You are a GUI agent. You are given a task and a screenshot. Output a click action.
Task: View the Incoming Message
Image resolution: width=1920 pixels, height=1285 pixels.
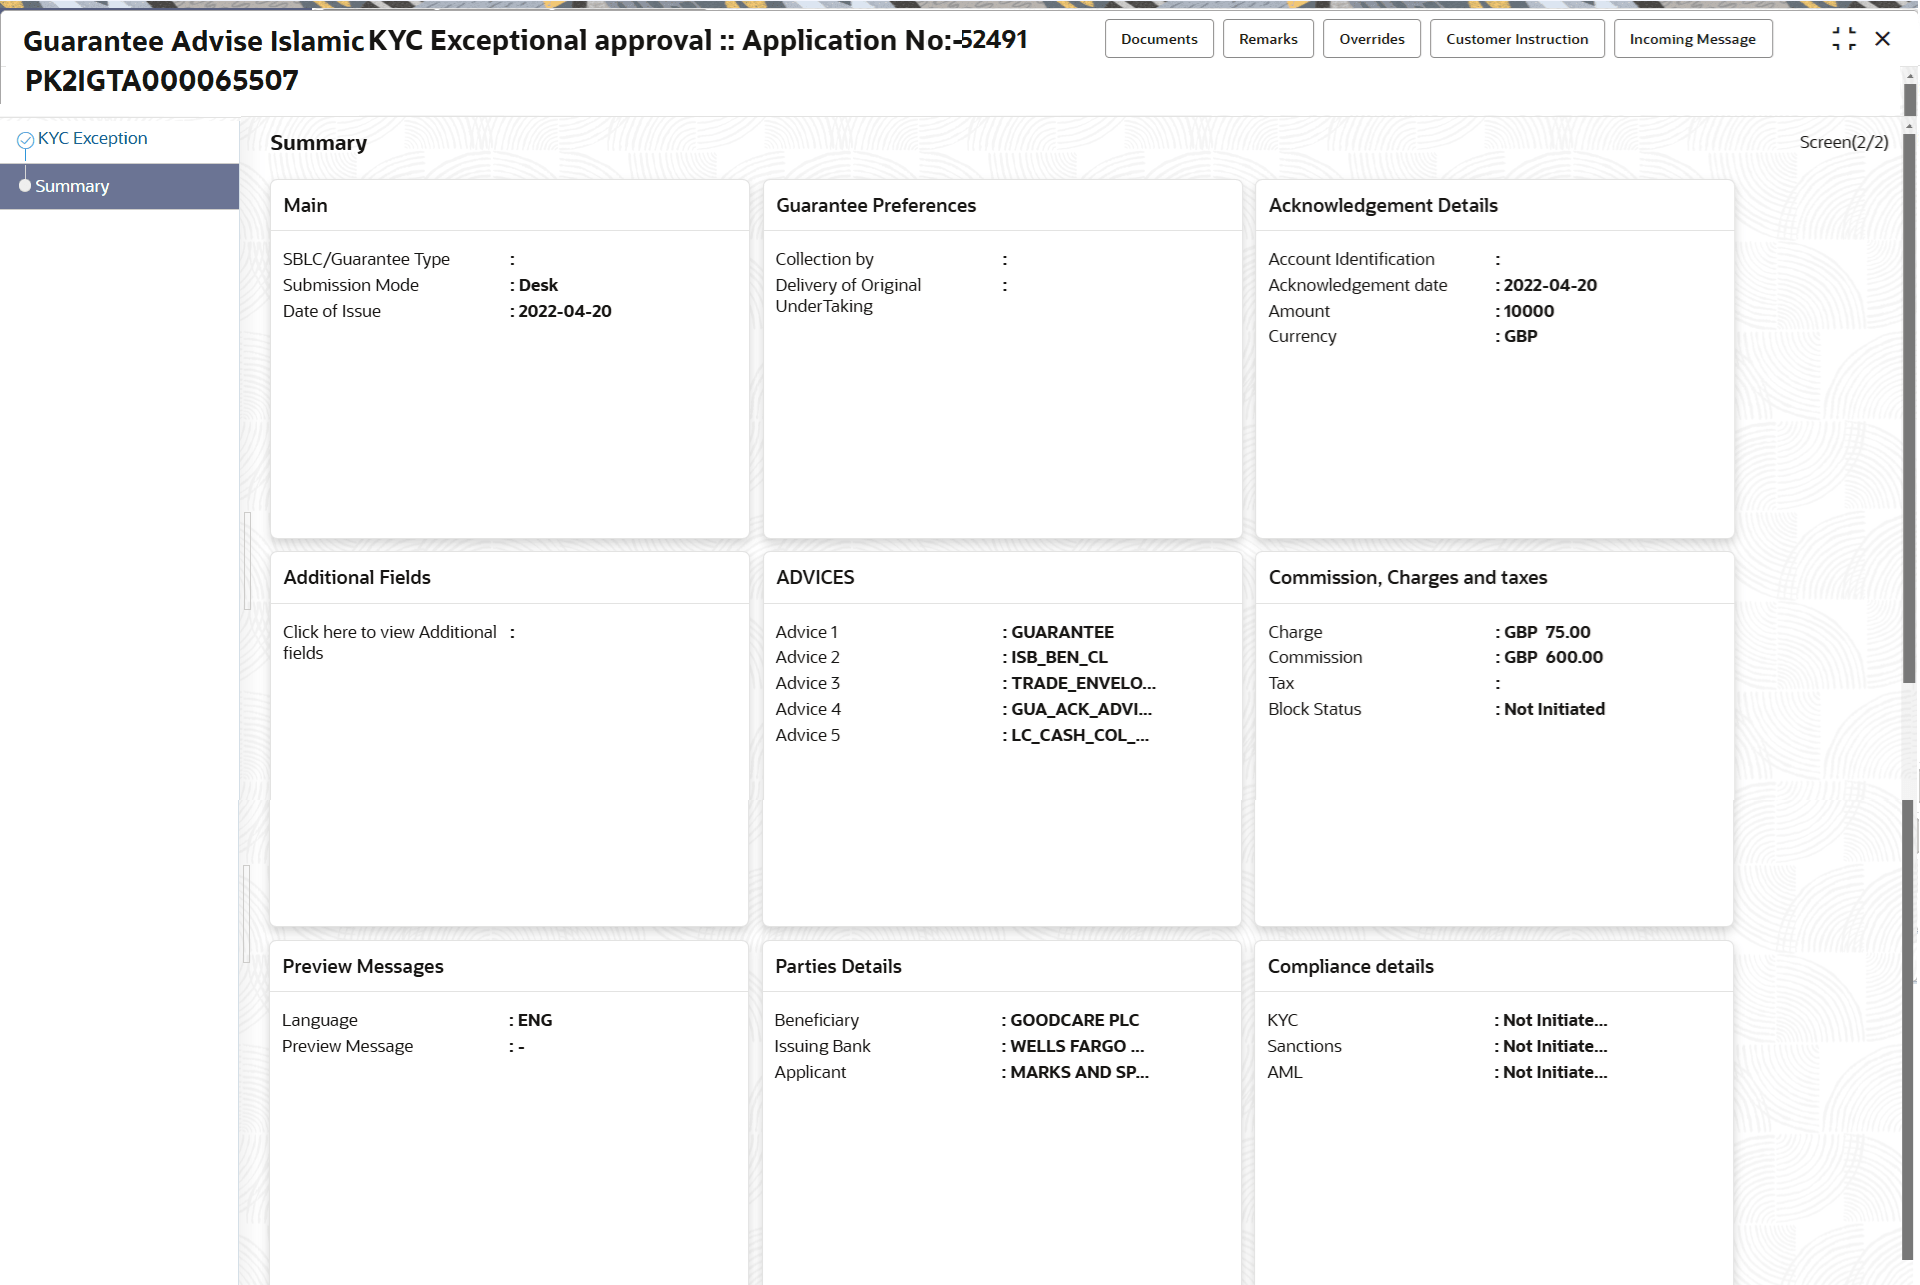tap(1693, 38)
